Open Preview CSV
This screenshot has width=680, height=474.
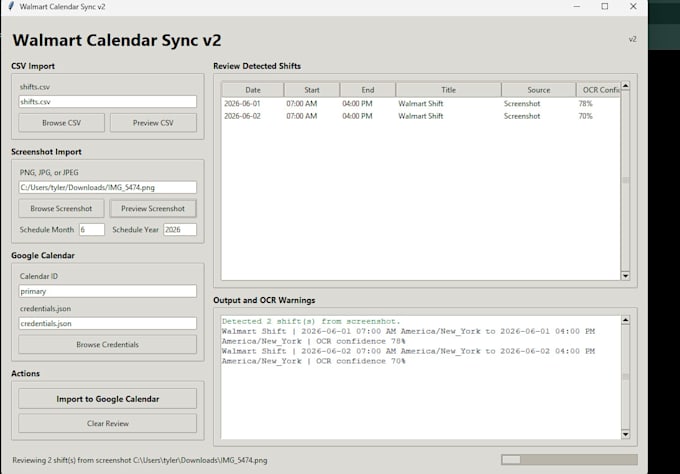pos(153,123)
